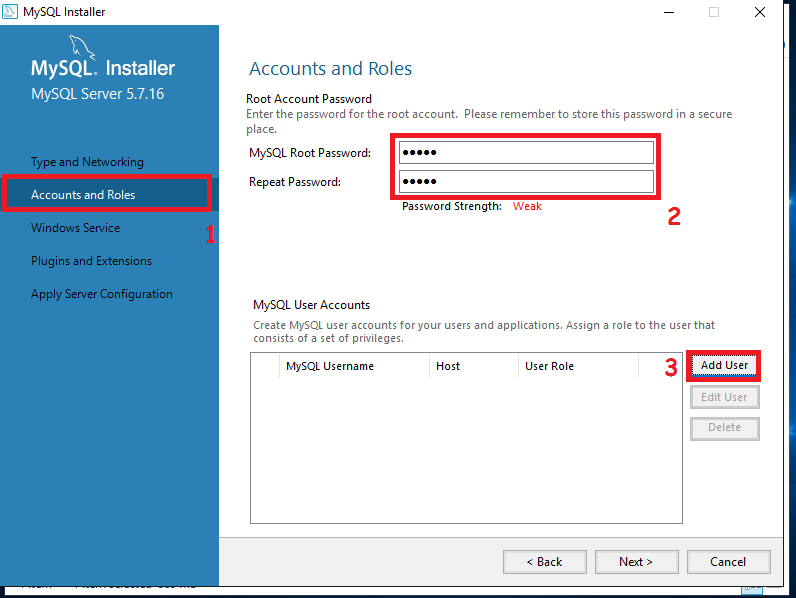
Task: Open the Plugins and Extensions step
Action: tap(91, 261)
